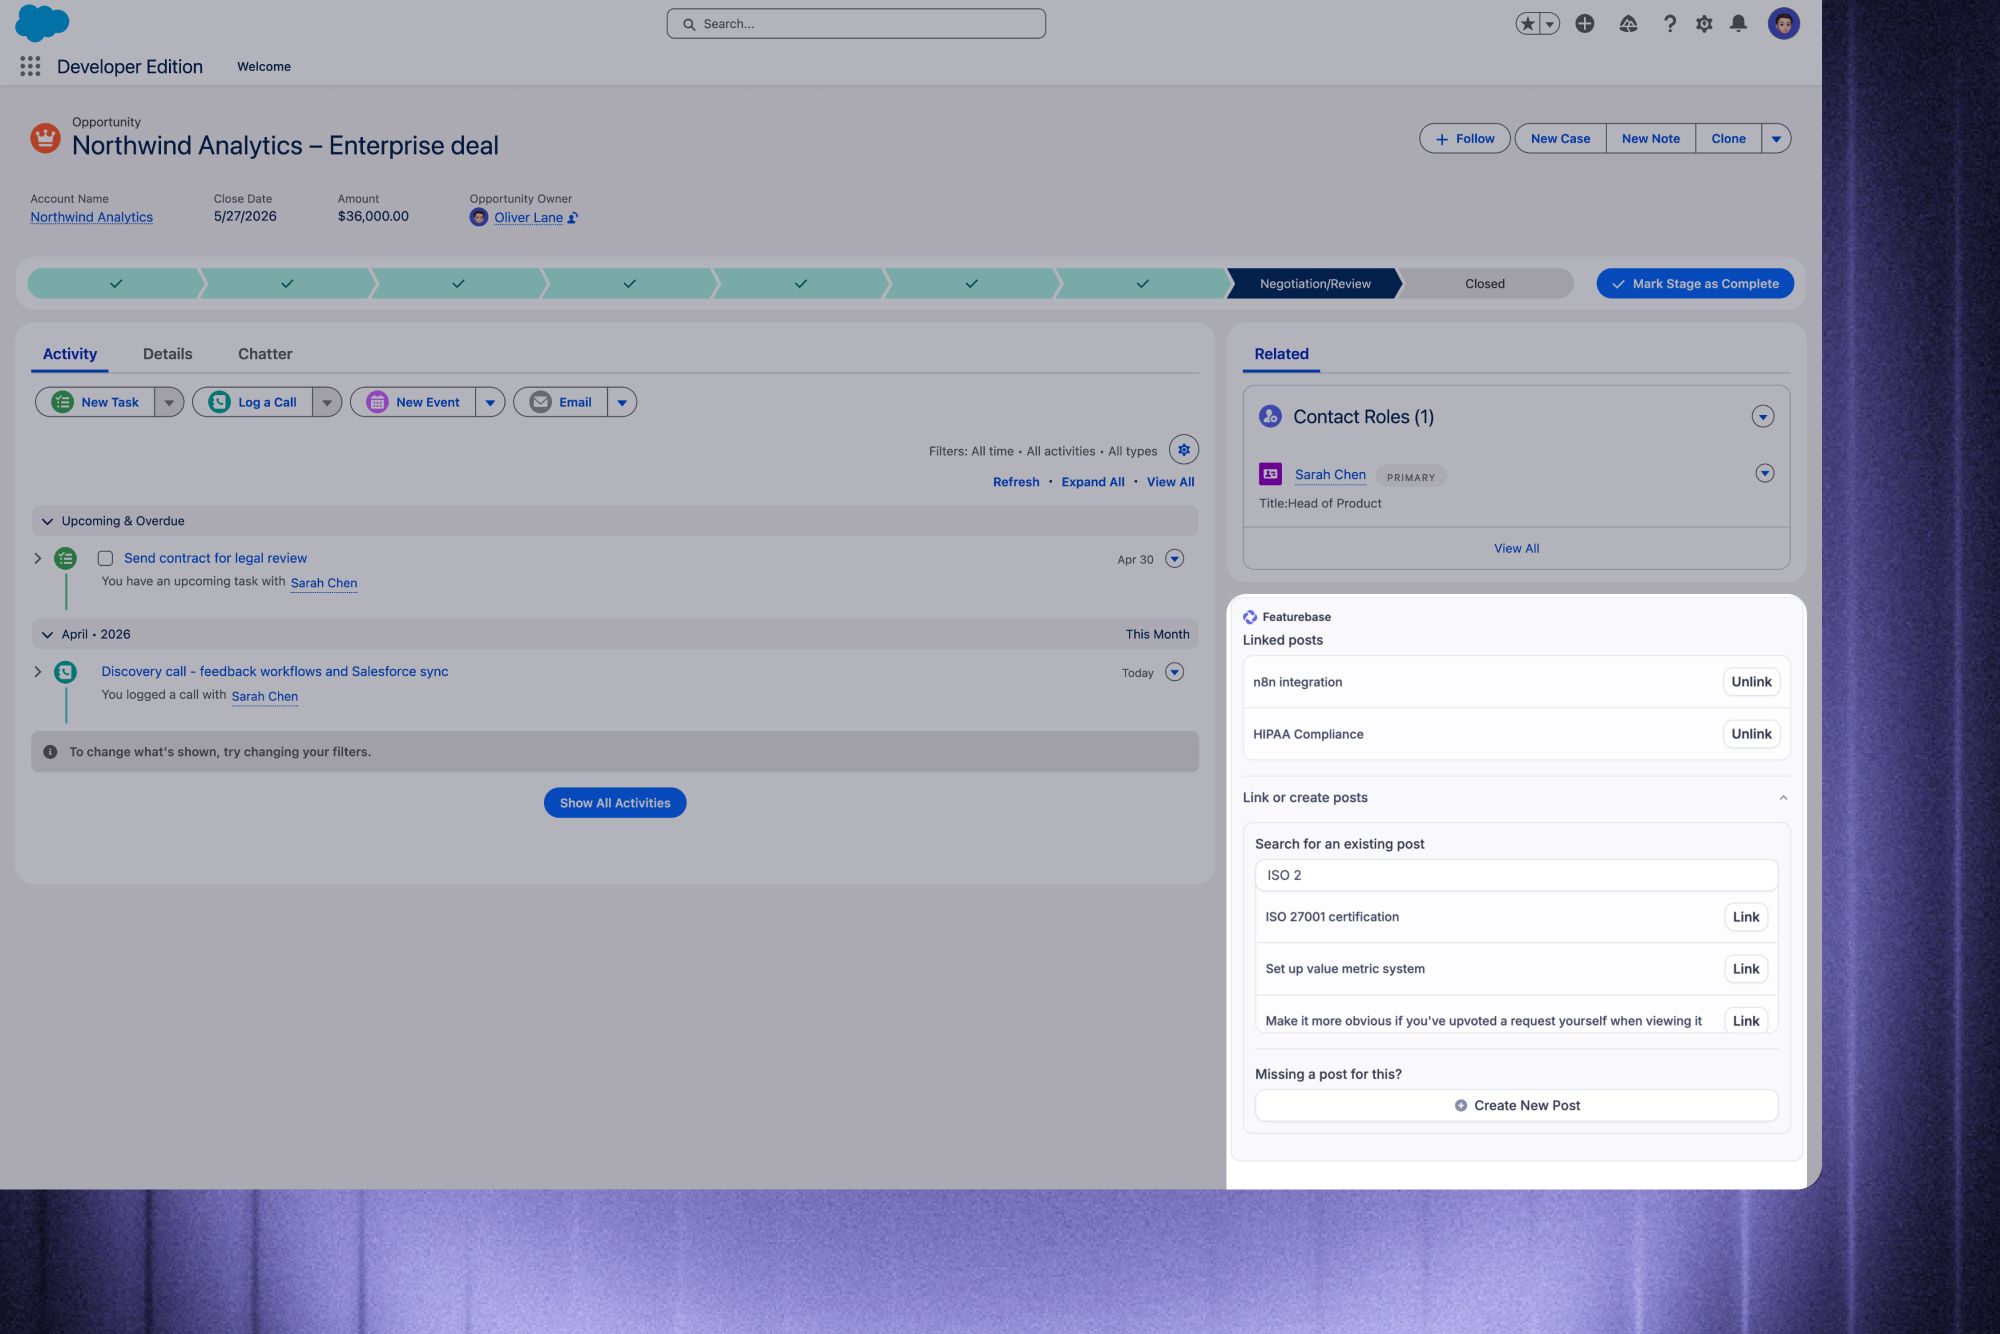
Task: Expand the Send contract task details
Action: [38, 558]
